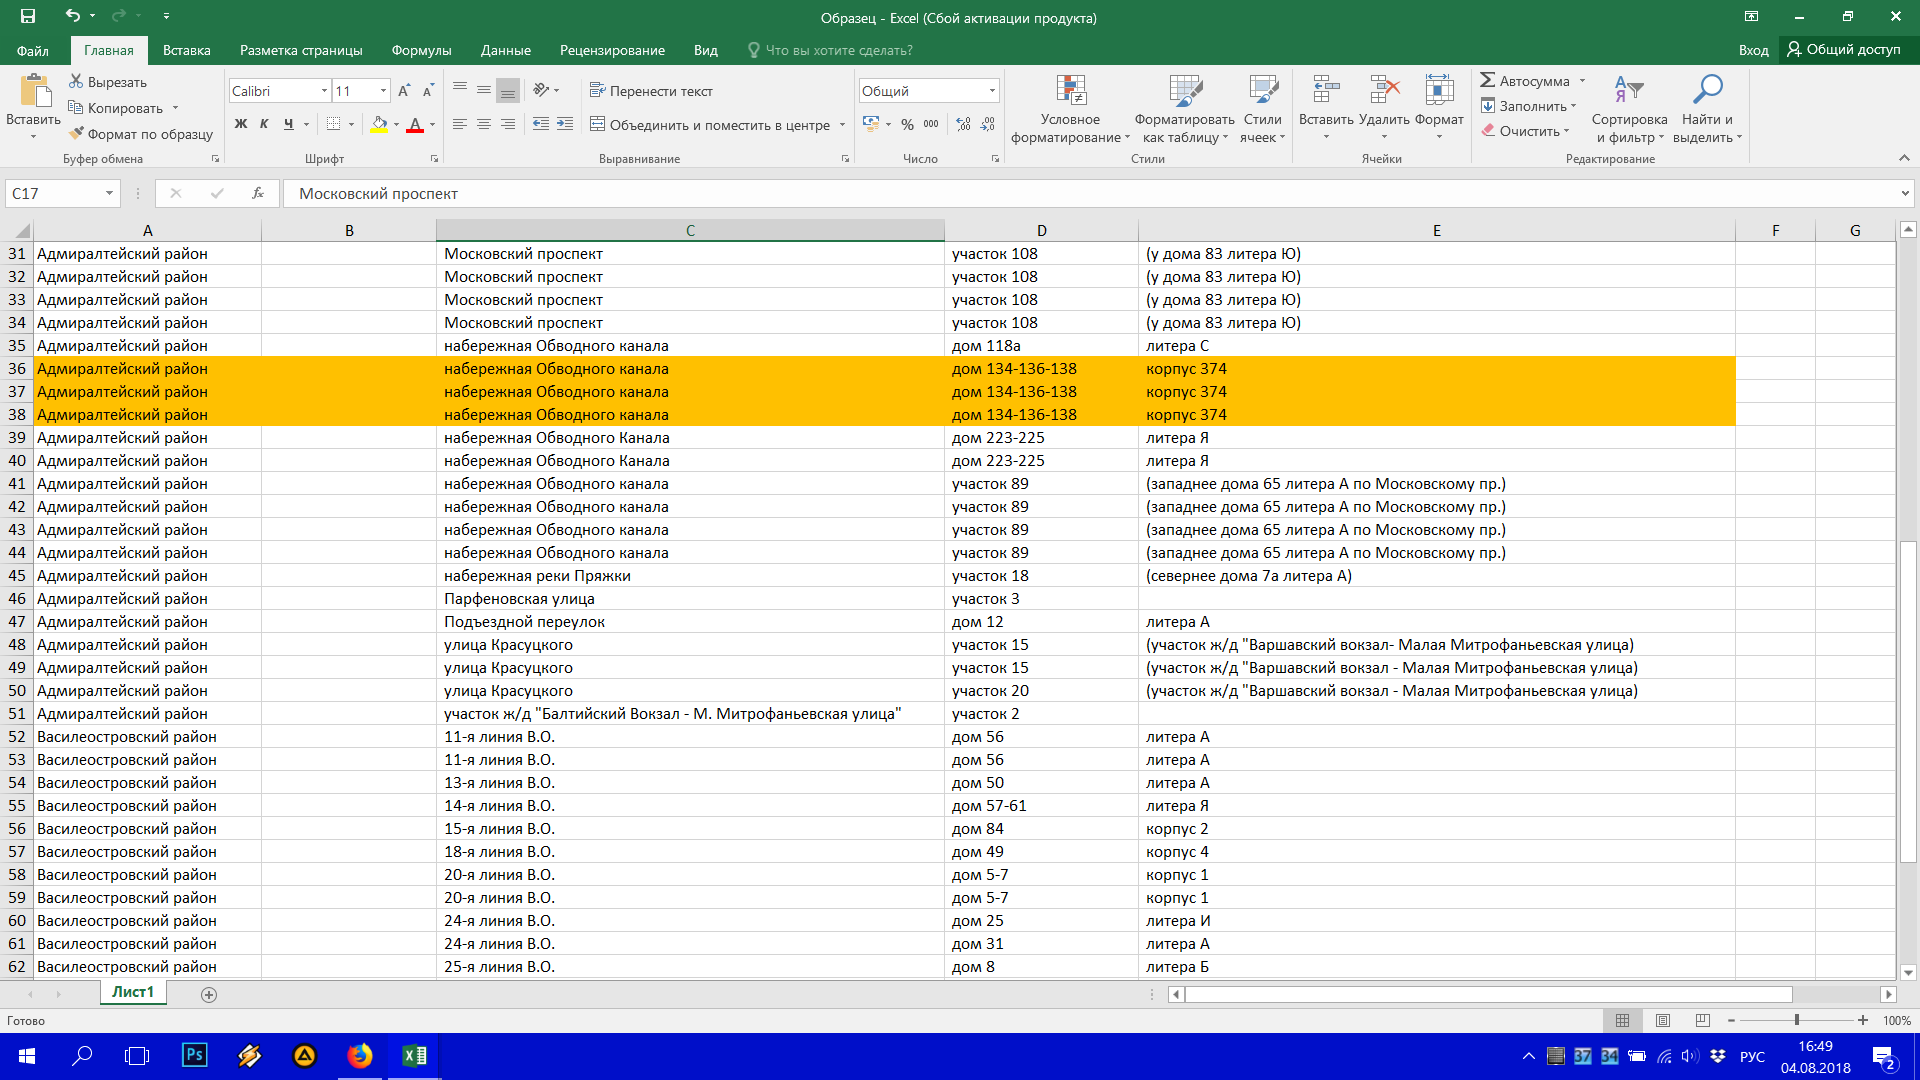Expand the Name Box dropdown
The image size is (1920, 1080).
click(x=109, y=193)
